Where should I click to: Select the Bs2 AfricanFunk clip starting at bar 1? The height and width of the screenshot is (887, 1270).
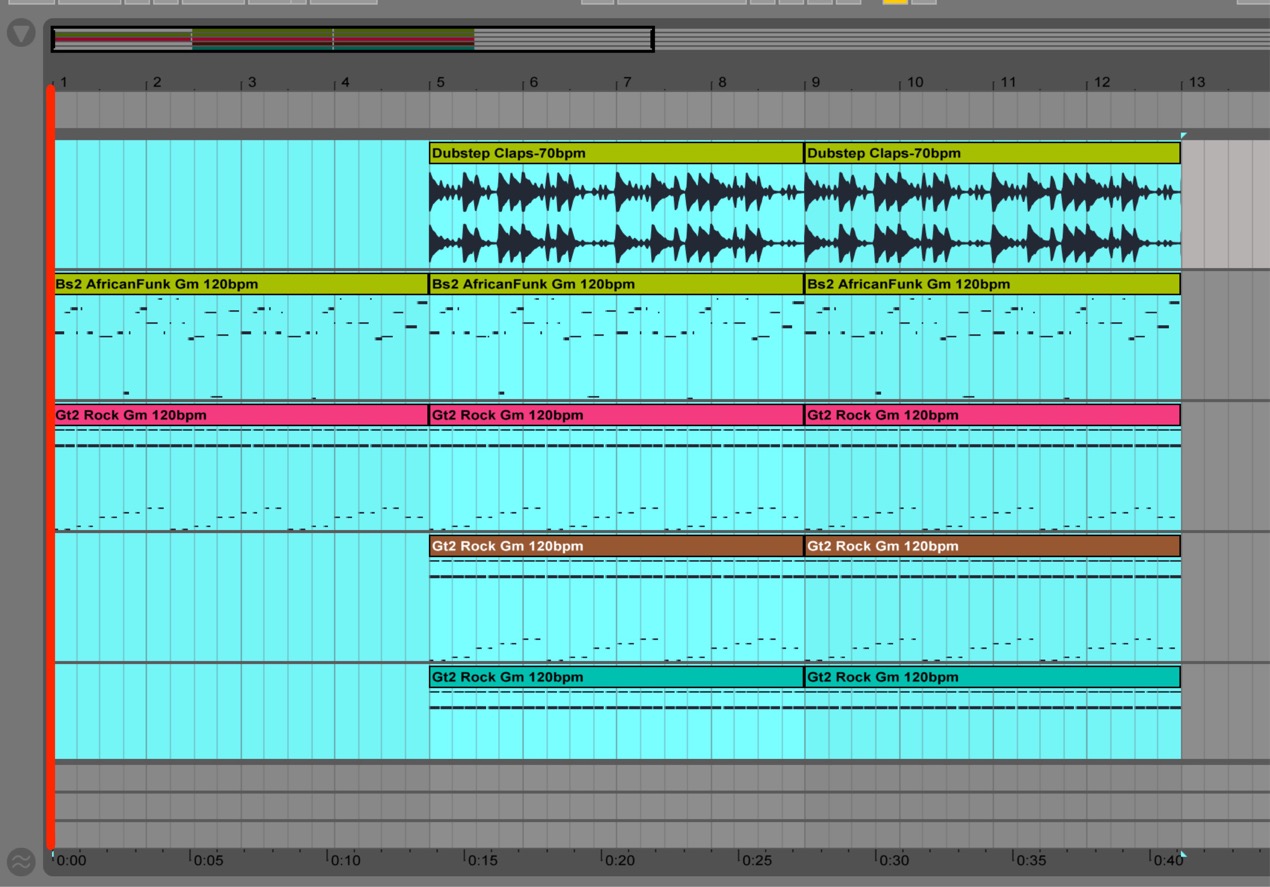241,284
